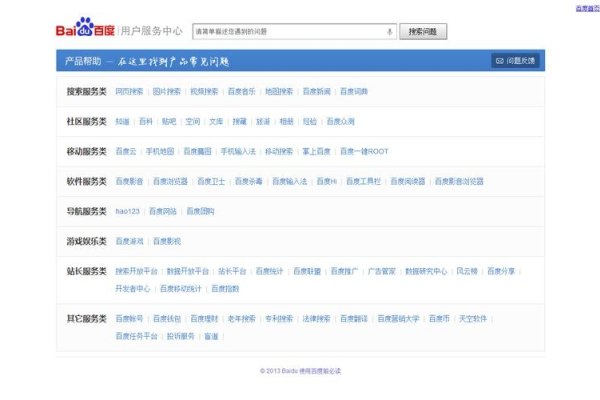
Task: Open the 数据开放平台 link
Action: (188, 271)
